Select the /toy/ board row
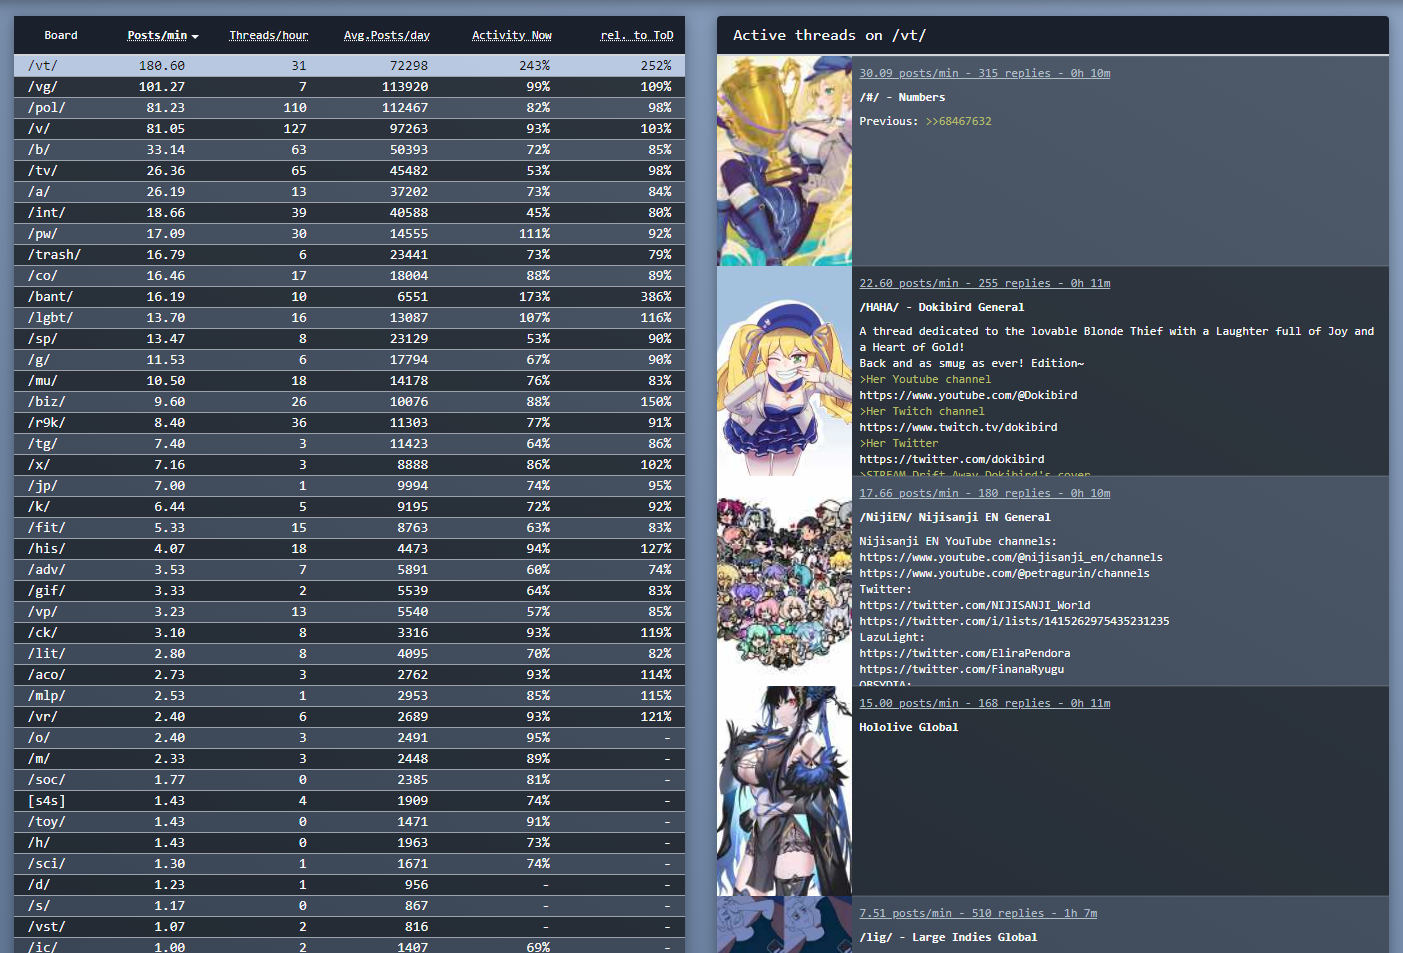This screenshot has width=1403, height=953. click(349, 822)
